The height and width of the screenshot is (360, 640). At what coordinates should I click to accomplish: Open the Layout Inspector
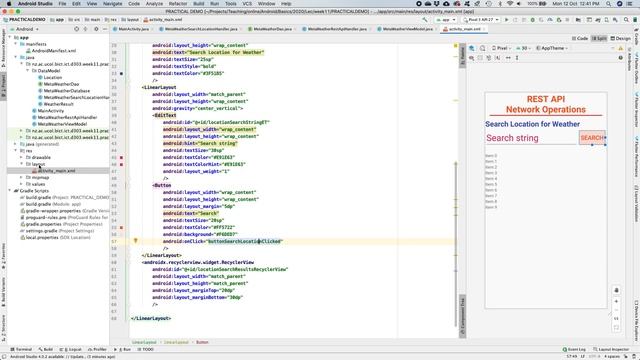click(x=611, y=349)
